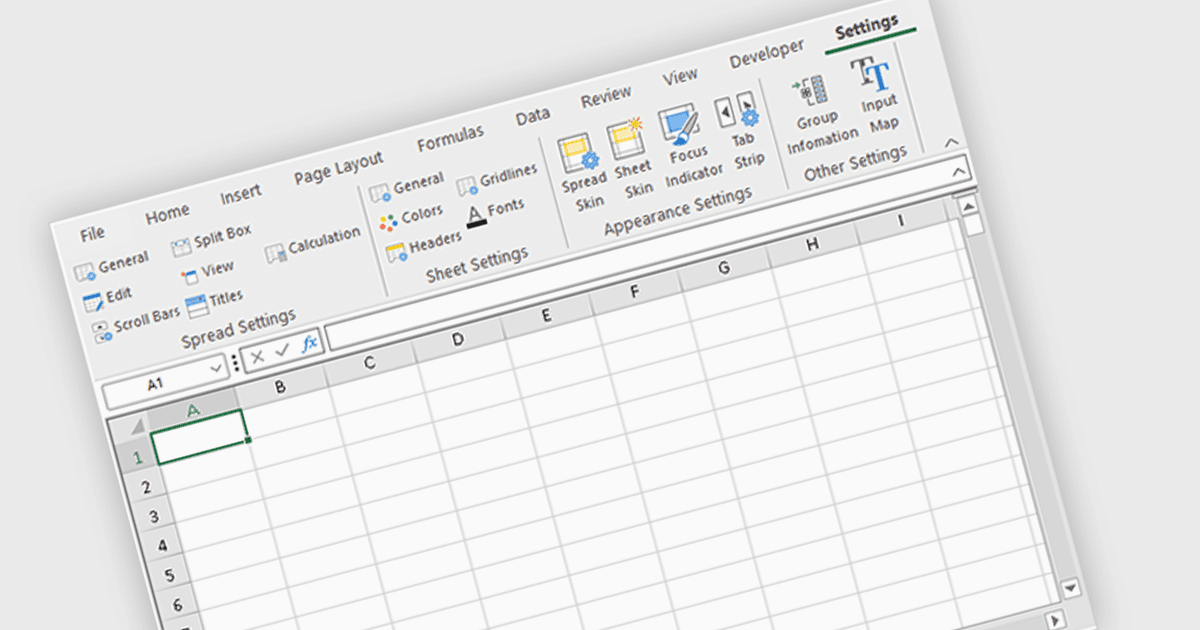Click the vertical scrollbar up arrow
The height and width of the screenshot is (630, 1200).
pos(968,206)
